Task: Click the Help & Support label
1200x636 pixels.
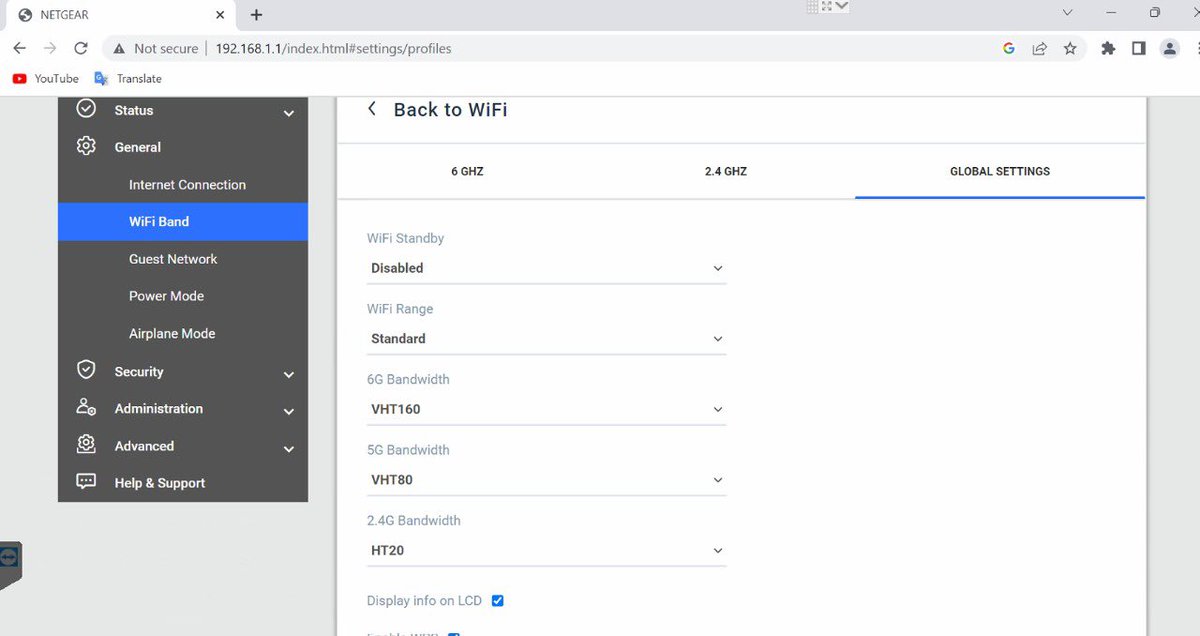Action: [x=160, y=483]
